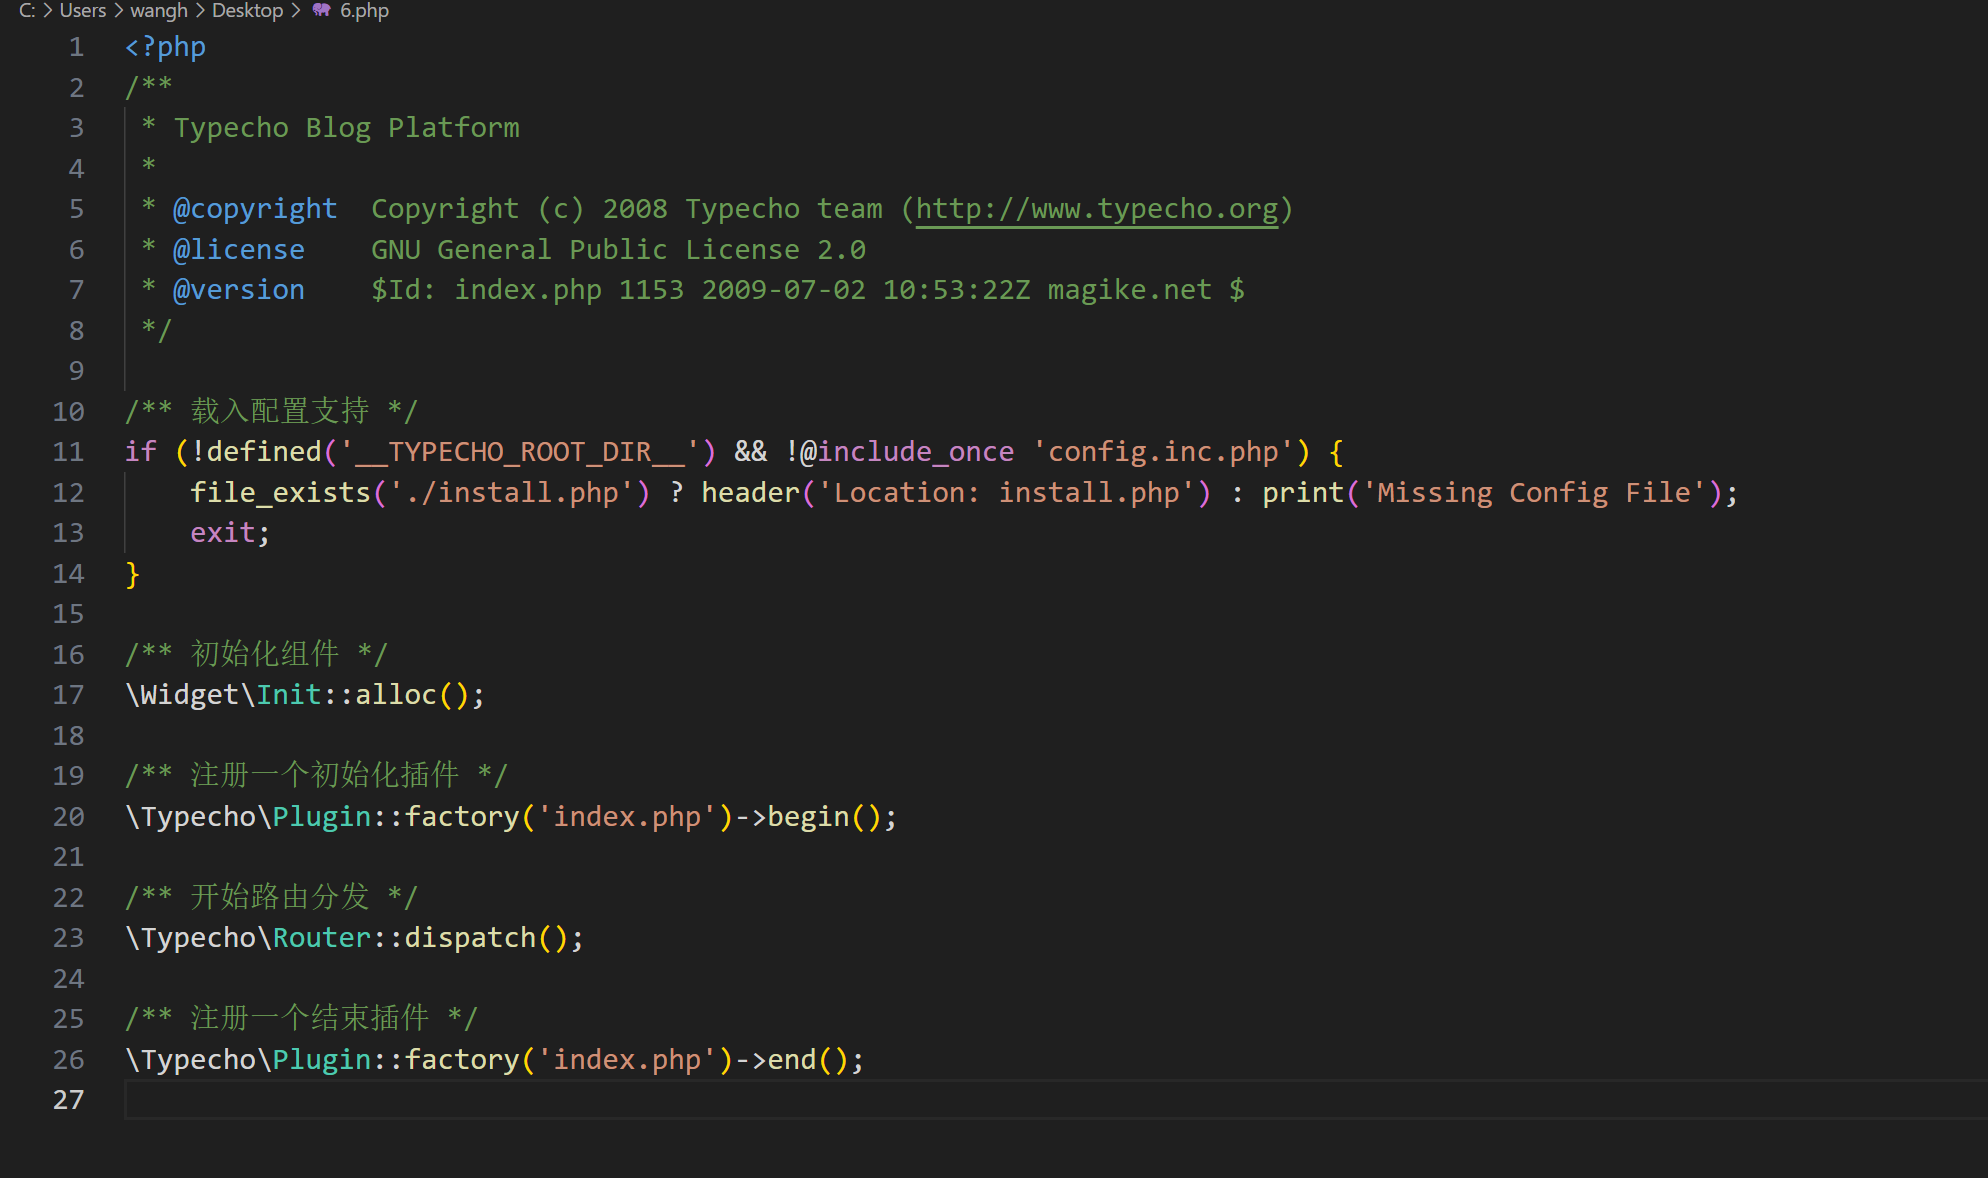Click the file_exists function call
The width and height of the screenshot is (1988, 1178).
[280, 493]
